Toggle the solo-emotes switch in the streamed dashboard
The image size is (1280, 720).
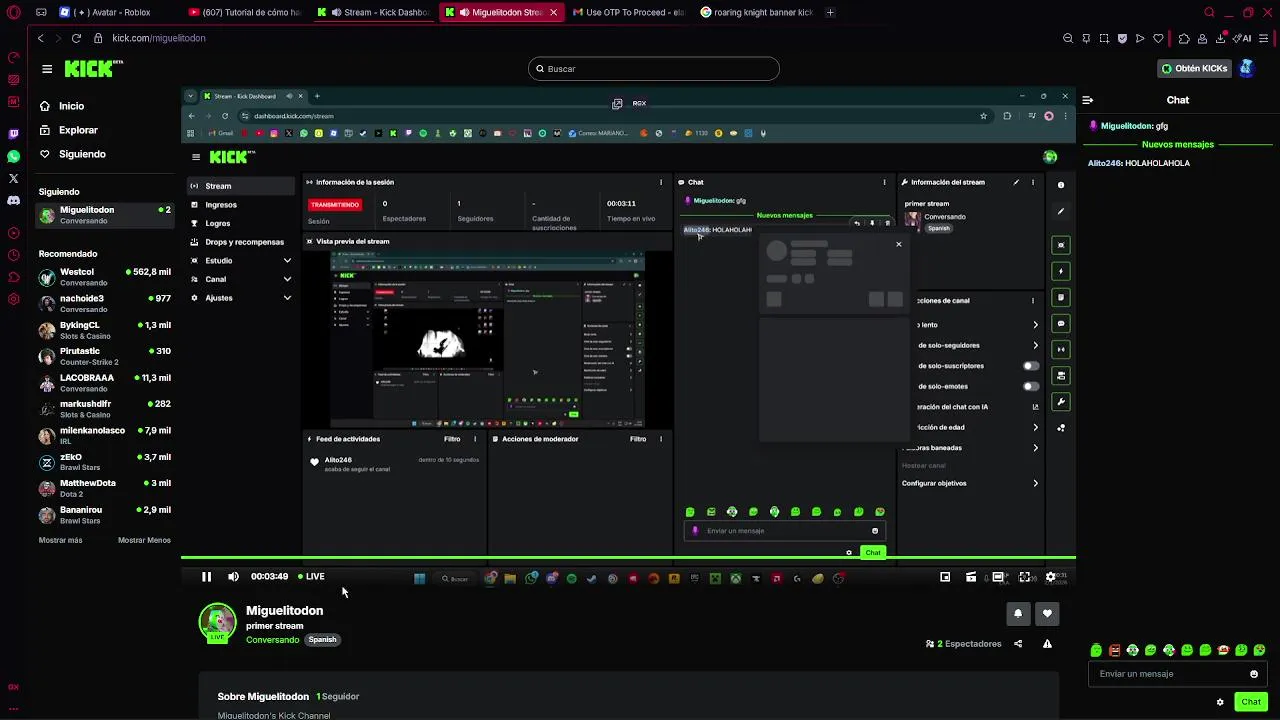point(1030,386)
